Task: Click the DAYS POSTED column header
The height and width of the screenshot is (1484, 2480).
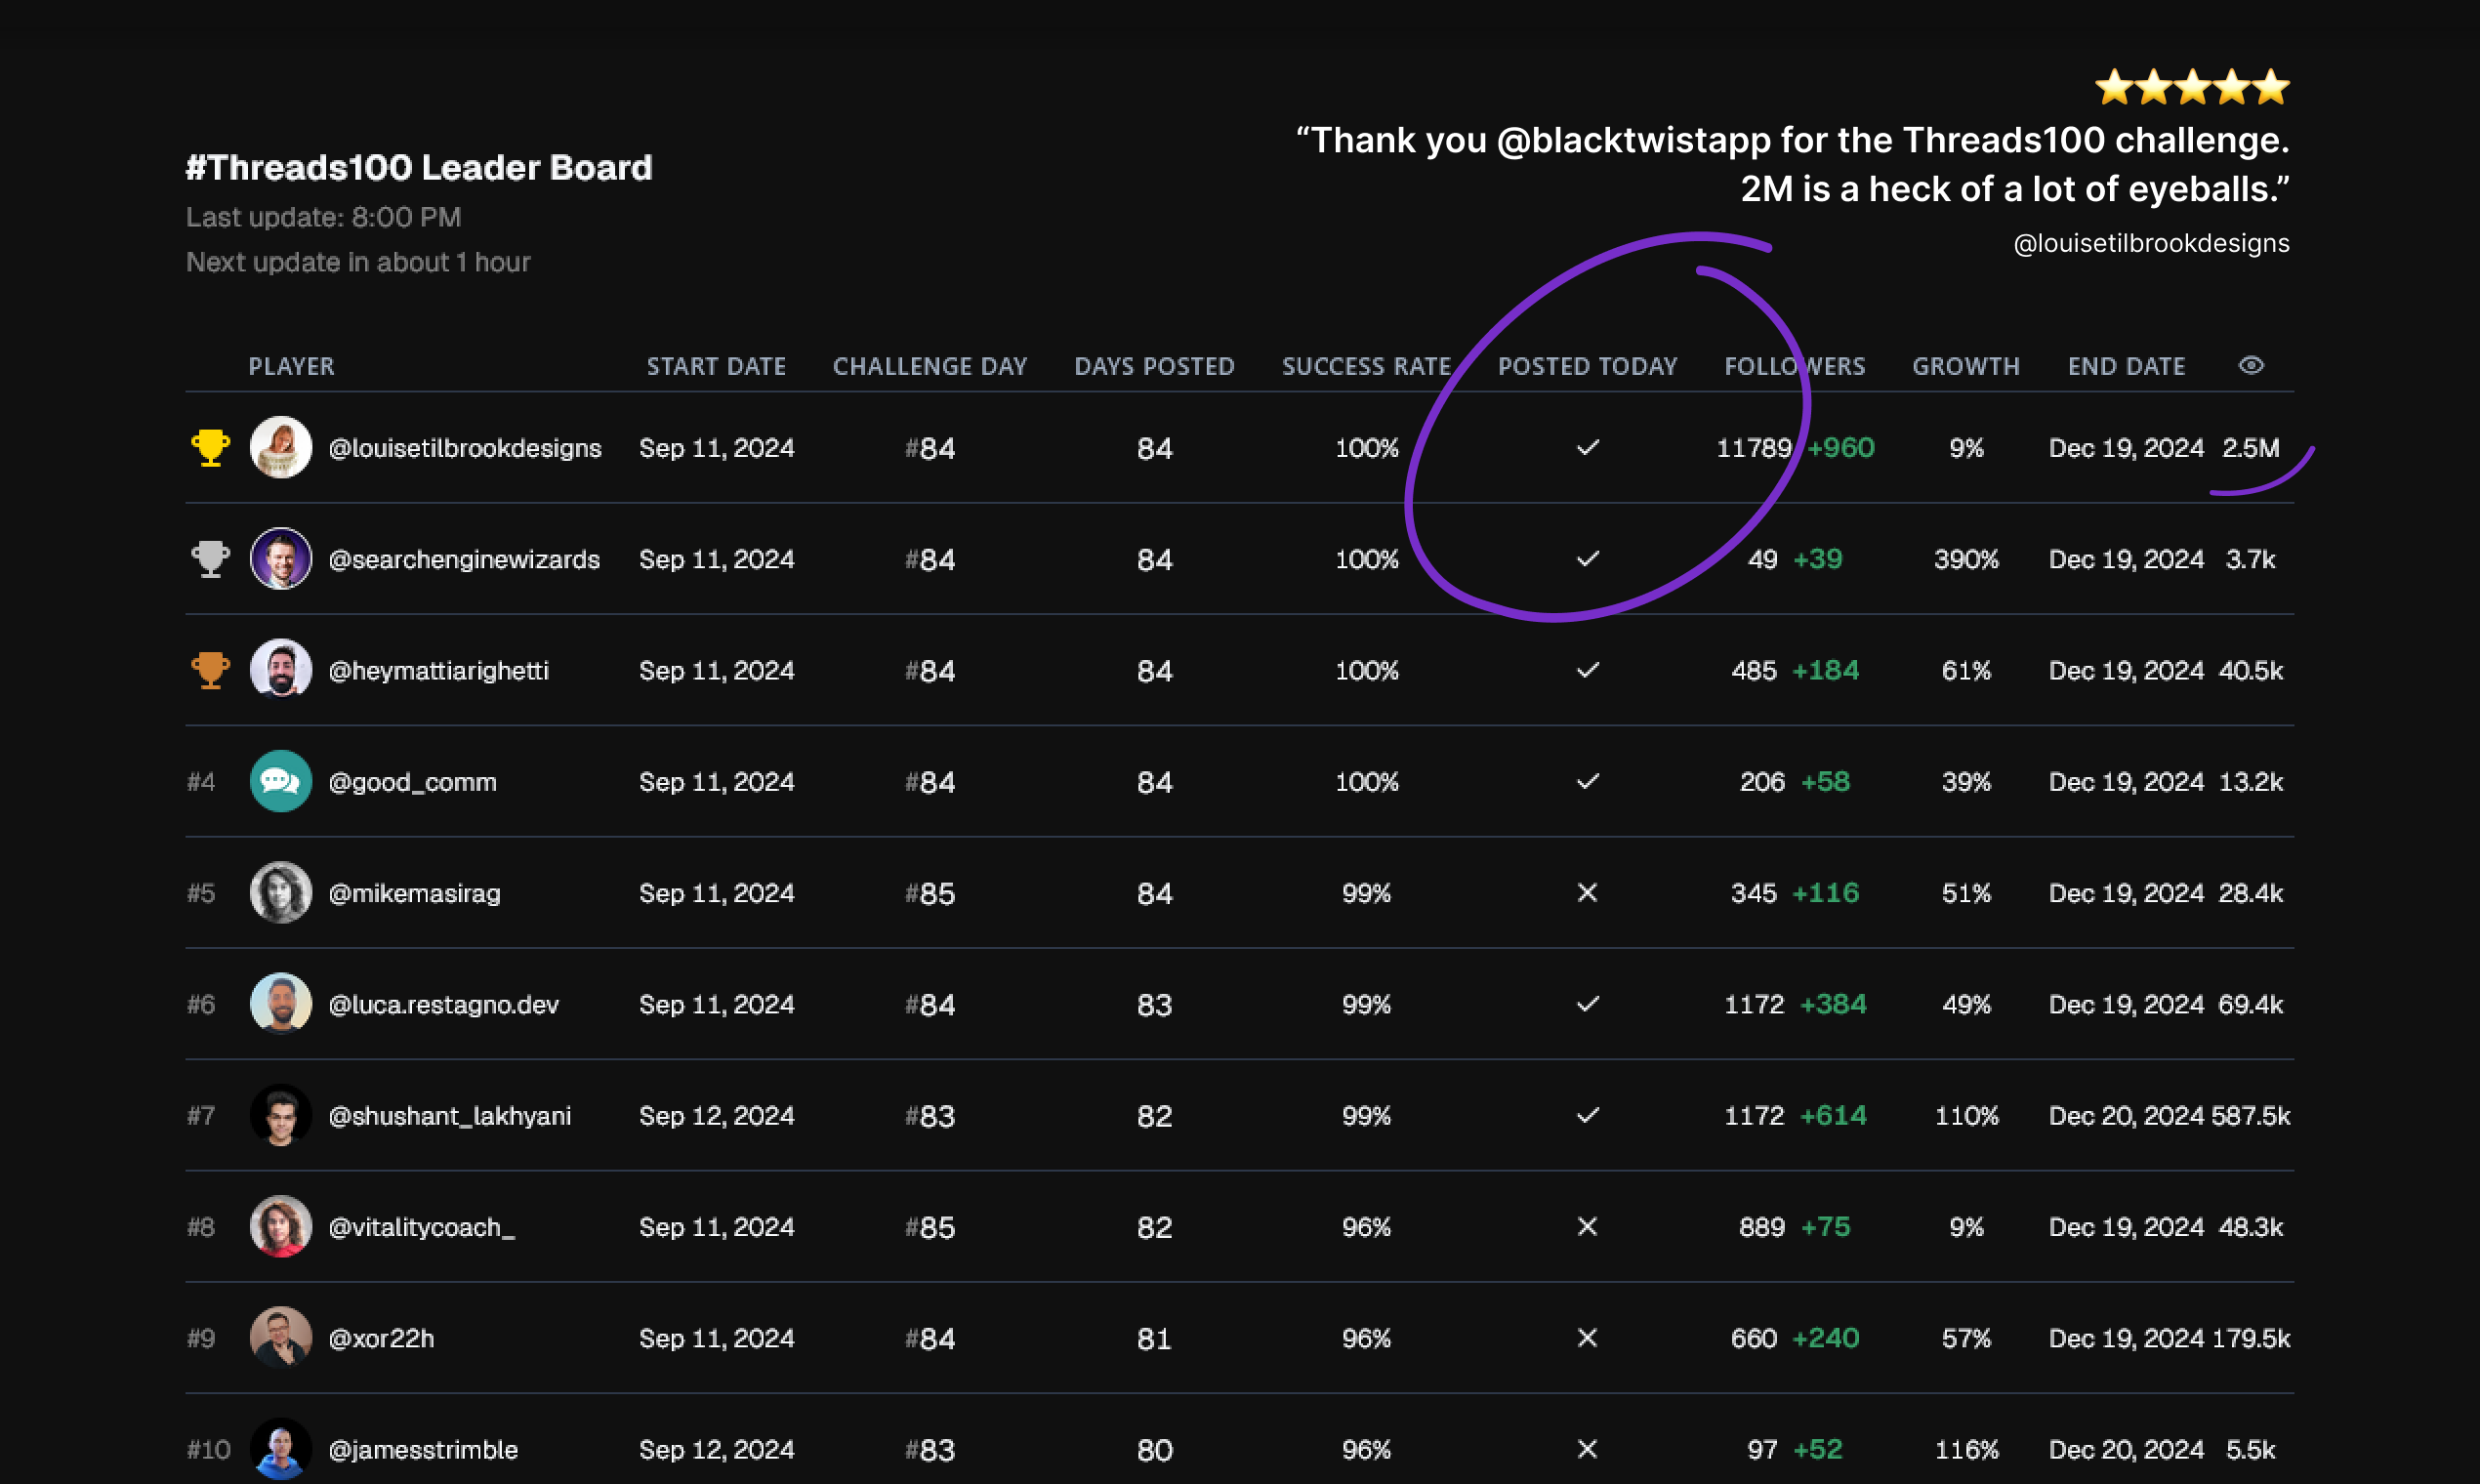Action: 1154,366
